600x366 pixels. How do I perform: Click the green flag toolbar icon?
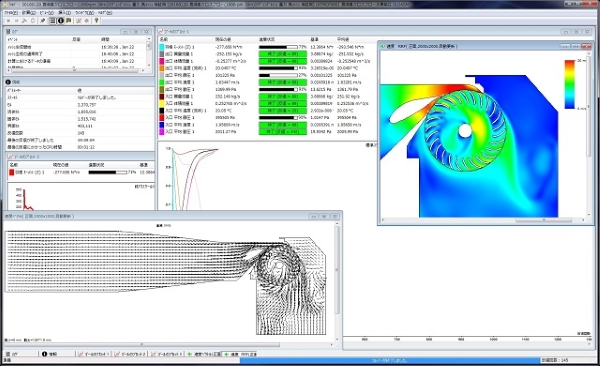tap(68, 21)
